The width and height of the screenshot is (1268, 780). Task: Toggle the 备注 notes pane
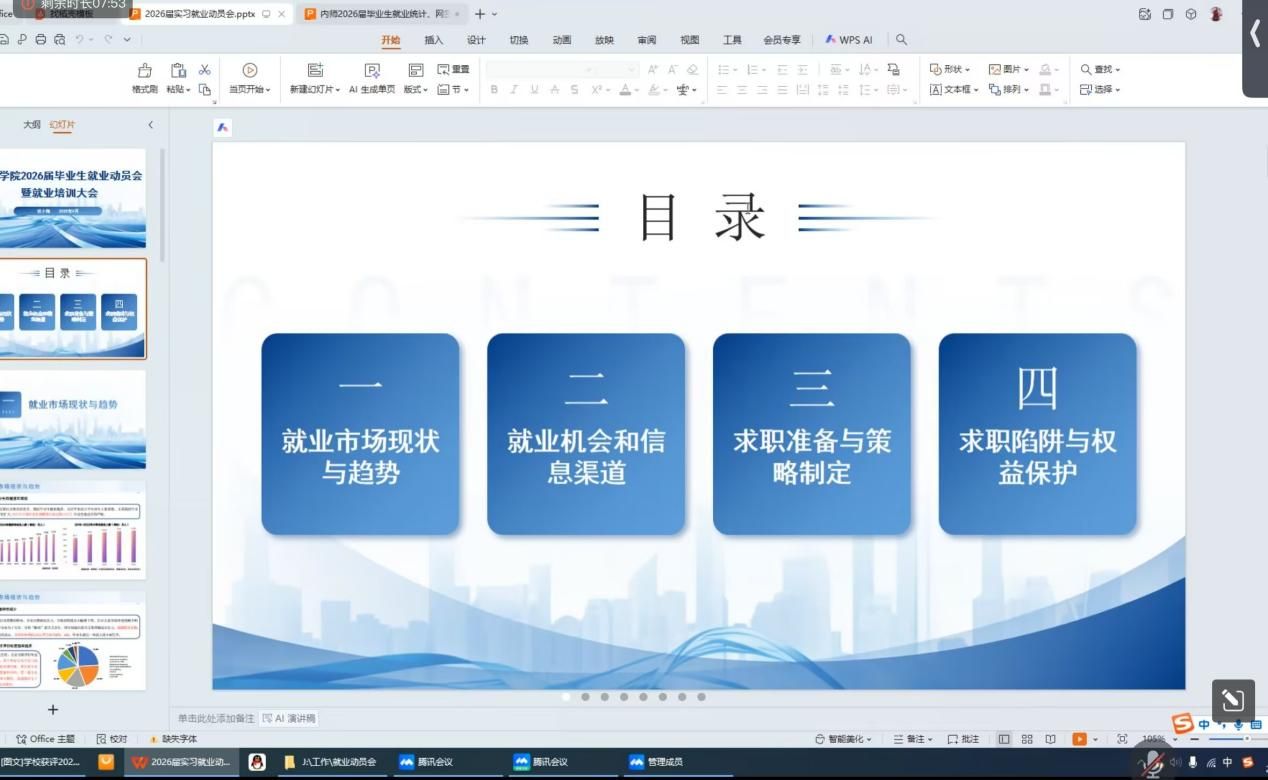910,739
